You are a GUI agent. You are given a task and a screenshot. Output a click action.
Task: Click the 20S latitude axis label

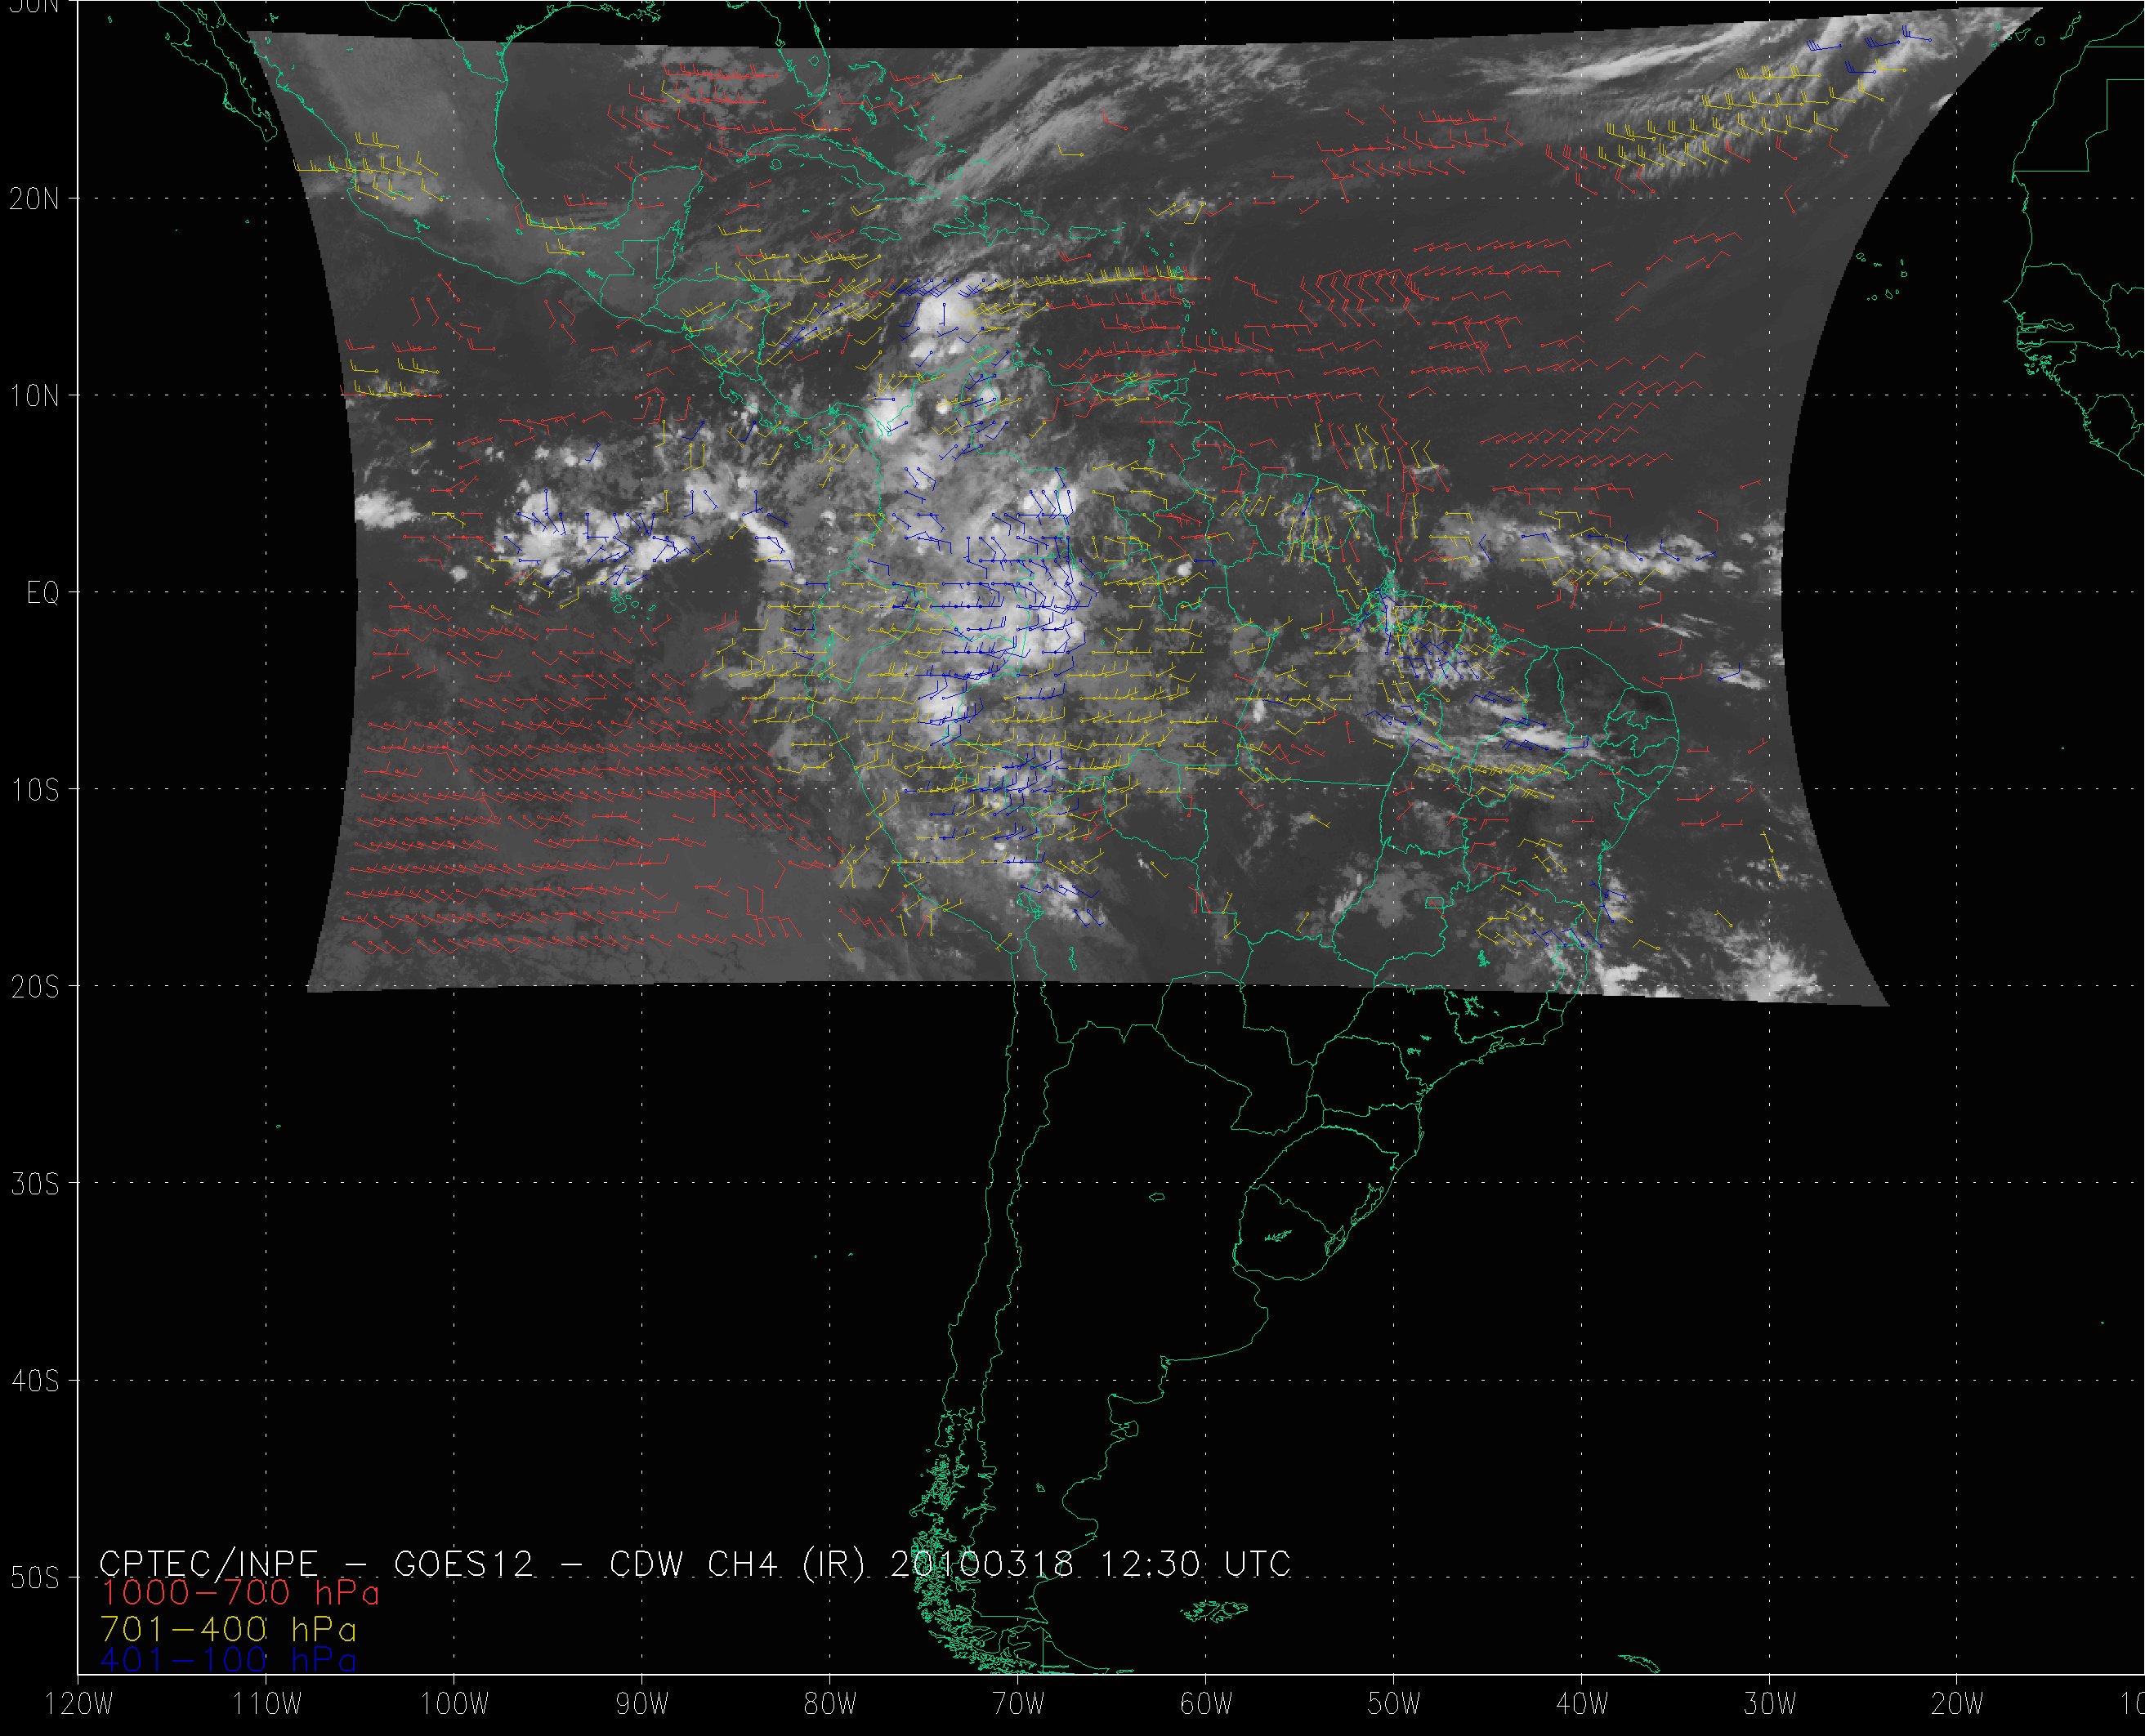pyautogui.click(x=34, y=987)
